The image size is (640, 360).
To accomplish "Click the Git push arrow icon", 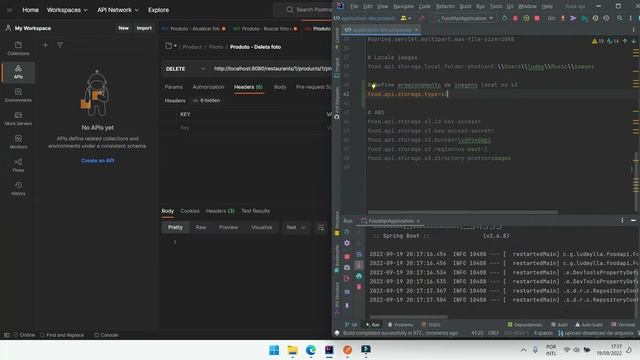I will click(x=573, y=18).
